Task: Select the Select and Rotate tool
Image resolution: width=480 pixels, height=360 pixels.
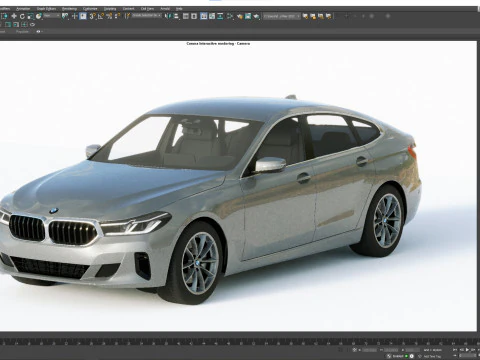Action: [x=22, y=16]
